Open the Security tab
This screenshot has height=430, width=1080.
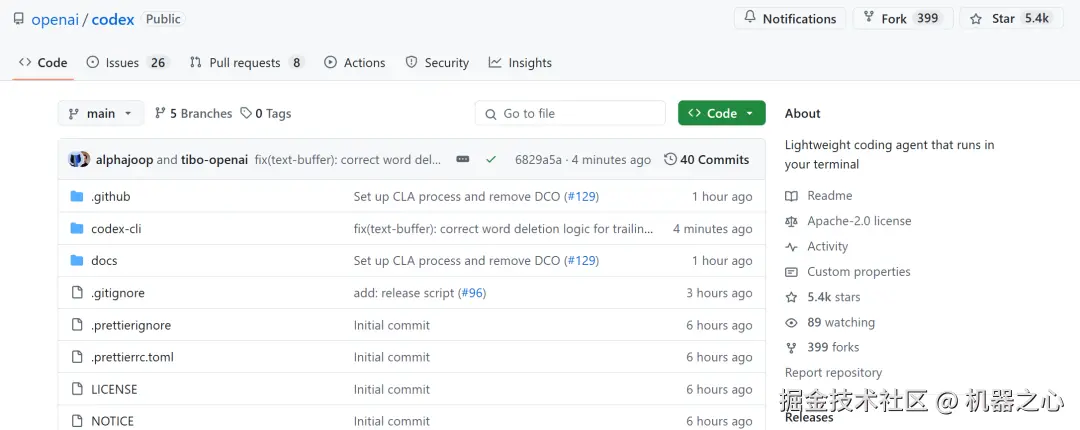[437, 63]
